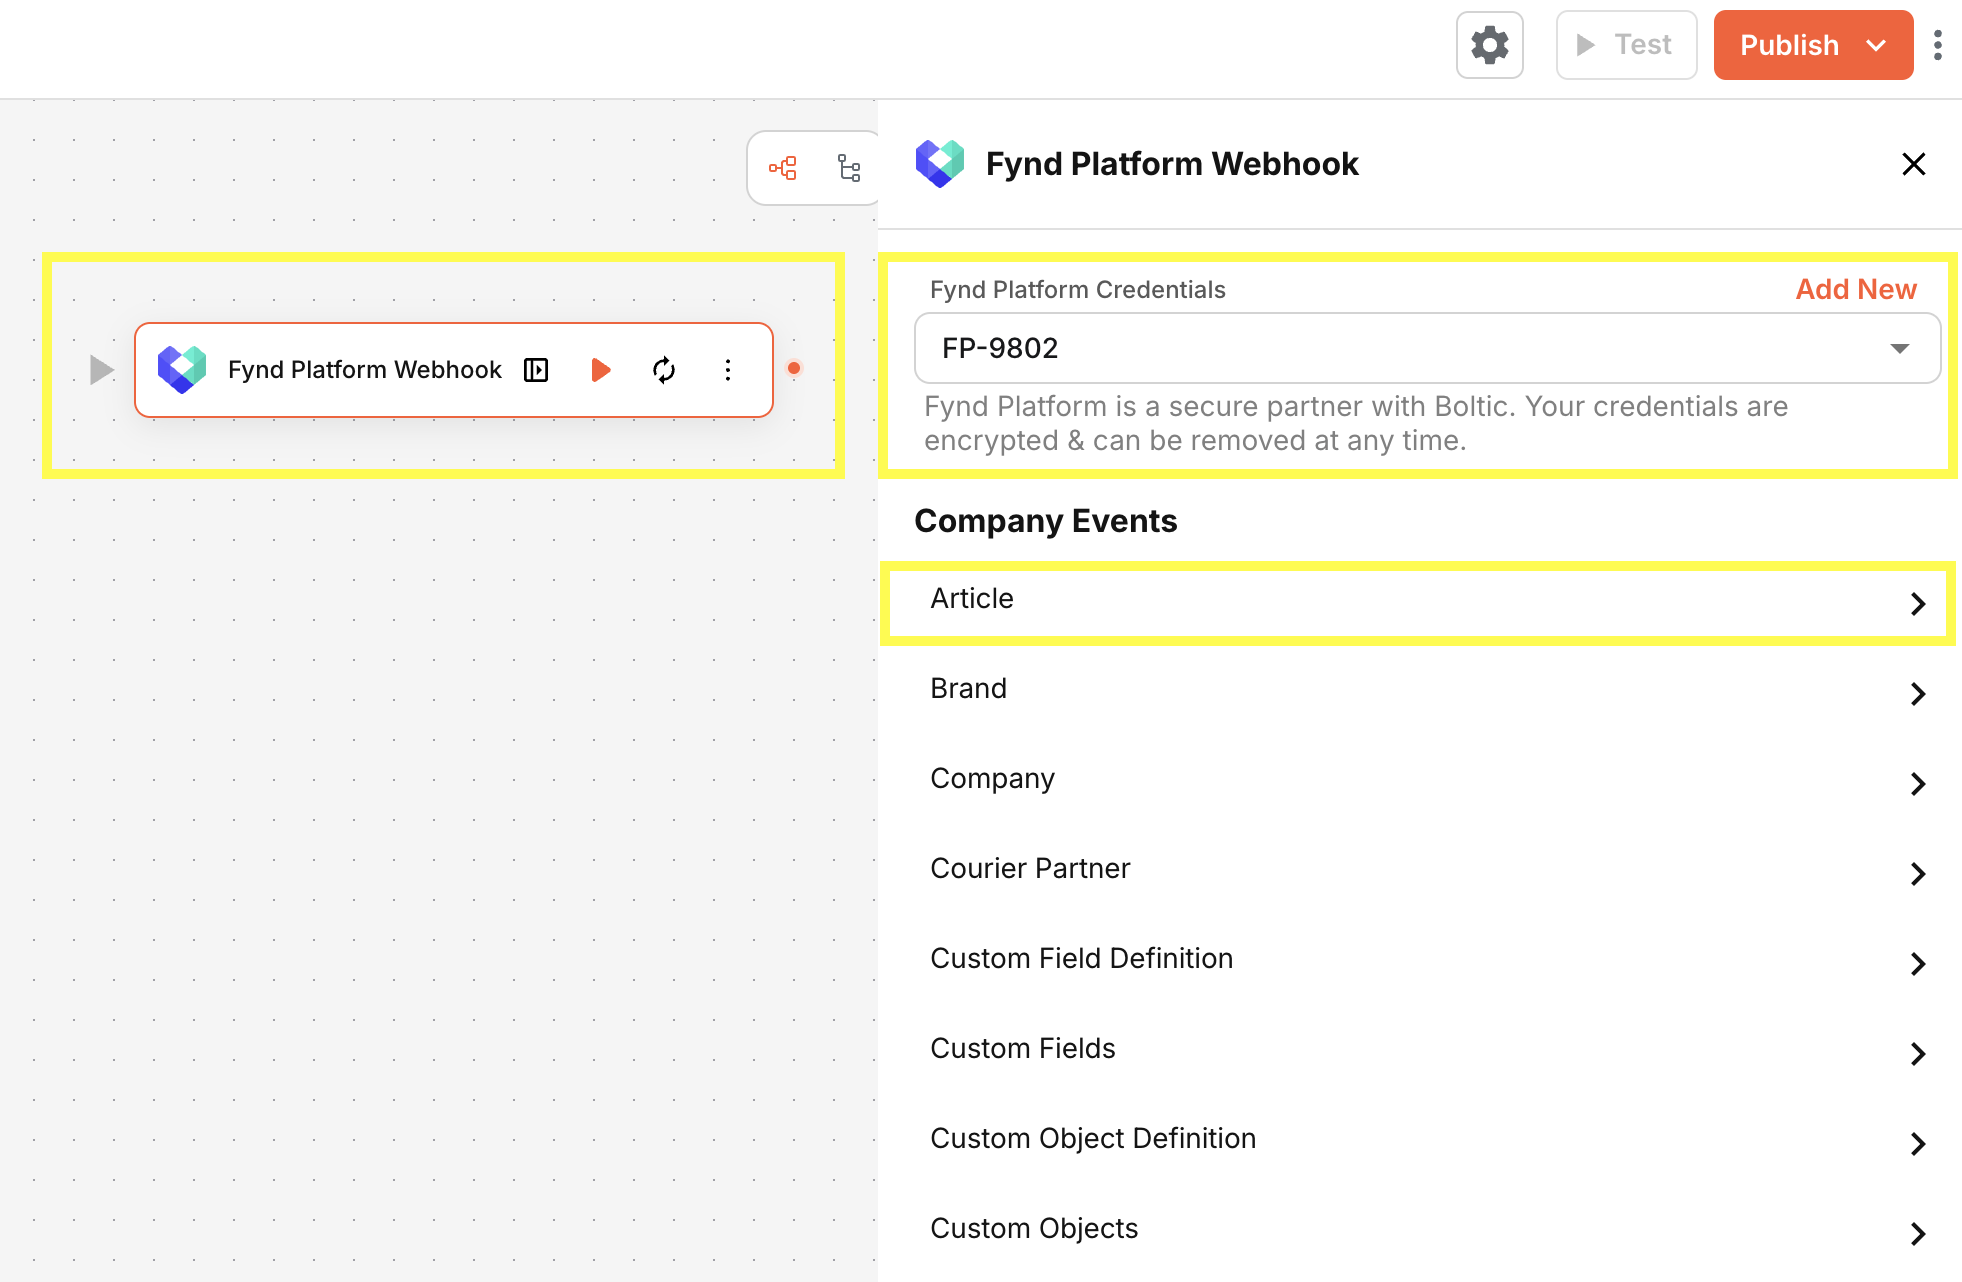
Task: Select the Fynd Platform Webhook node label
Action: pos(364,370)
